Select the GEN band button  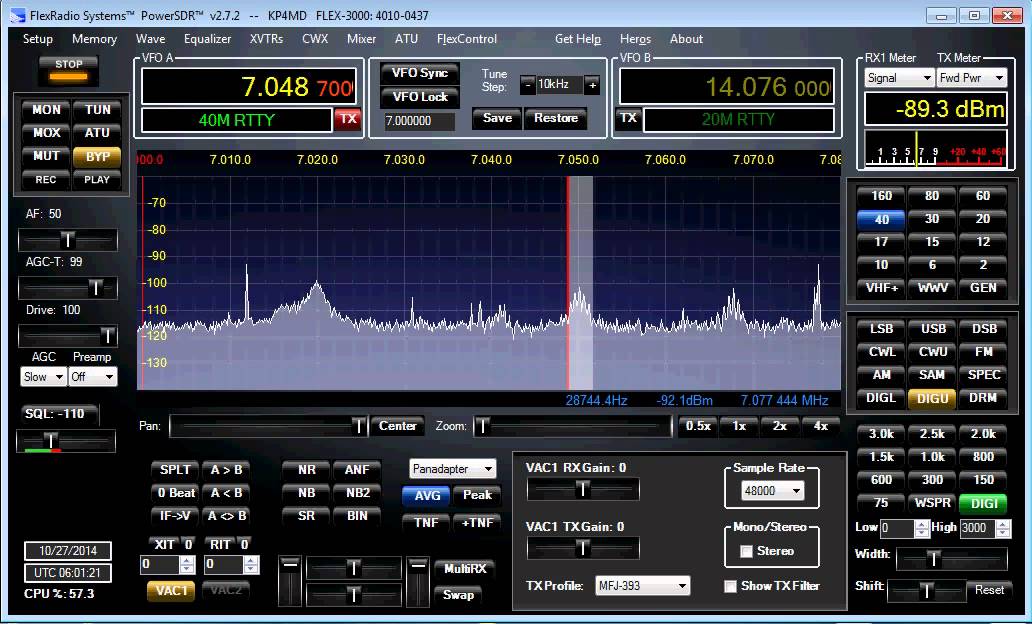coord(983,288)
